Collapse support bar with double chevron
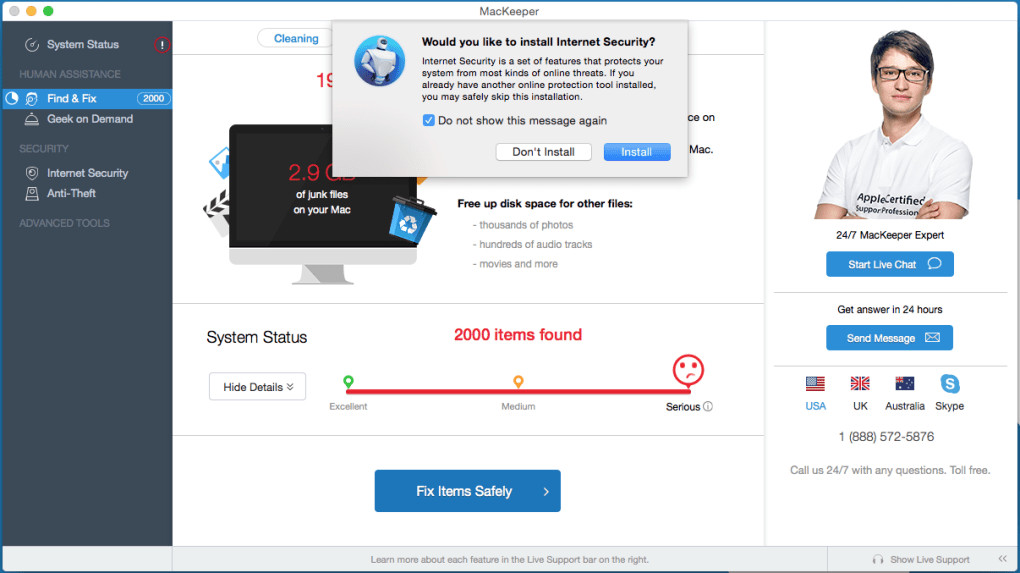This screenshot has width=1020, height=573. pos(1002,559)
